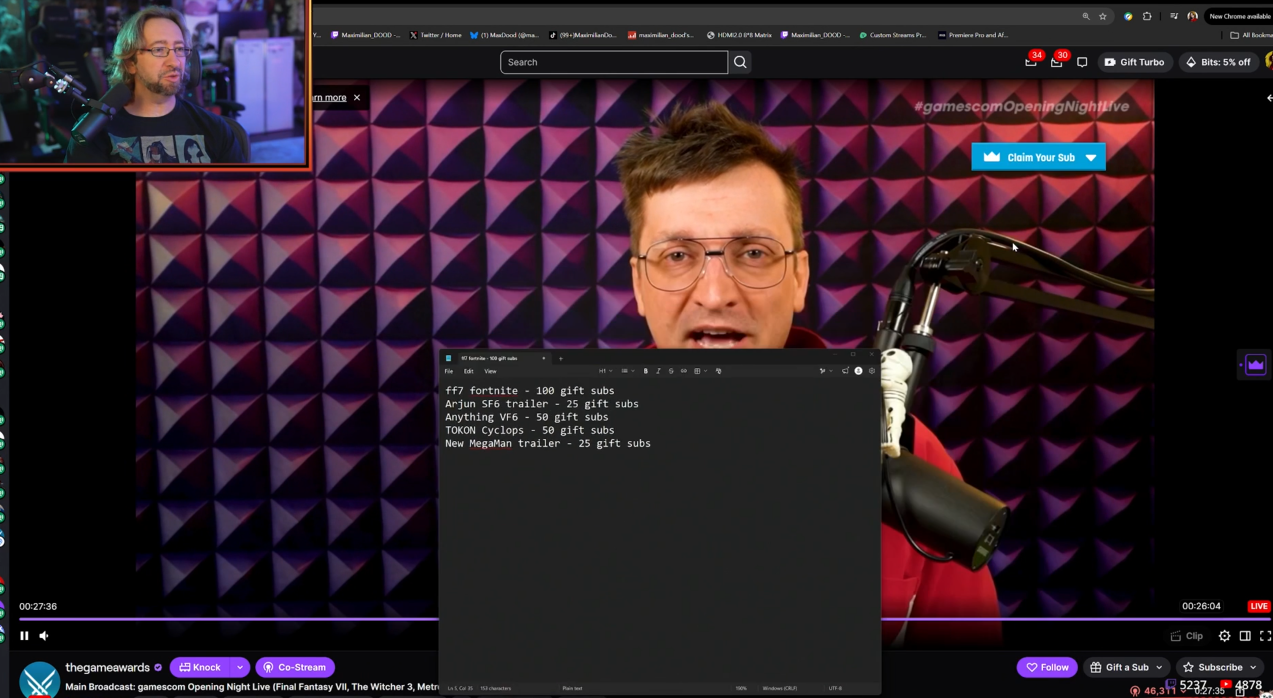Screen dimensions: 1273x698
Task: Focus the Twitch Search field
Action: [x=614, y=62]
